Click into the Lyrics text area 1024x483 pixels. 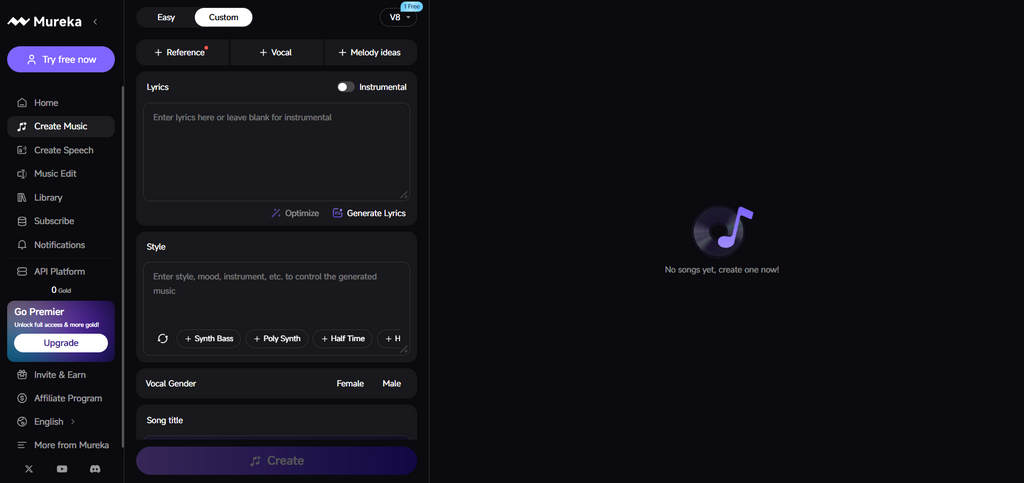pos(276,151)
